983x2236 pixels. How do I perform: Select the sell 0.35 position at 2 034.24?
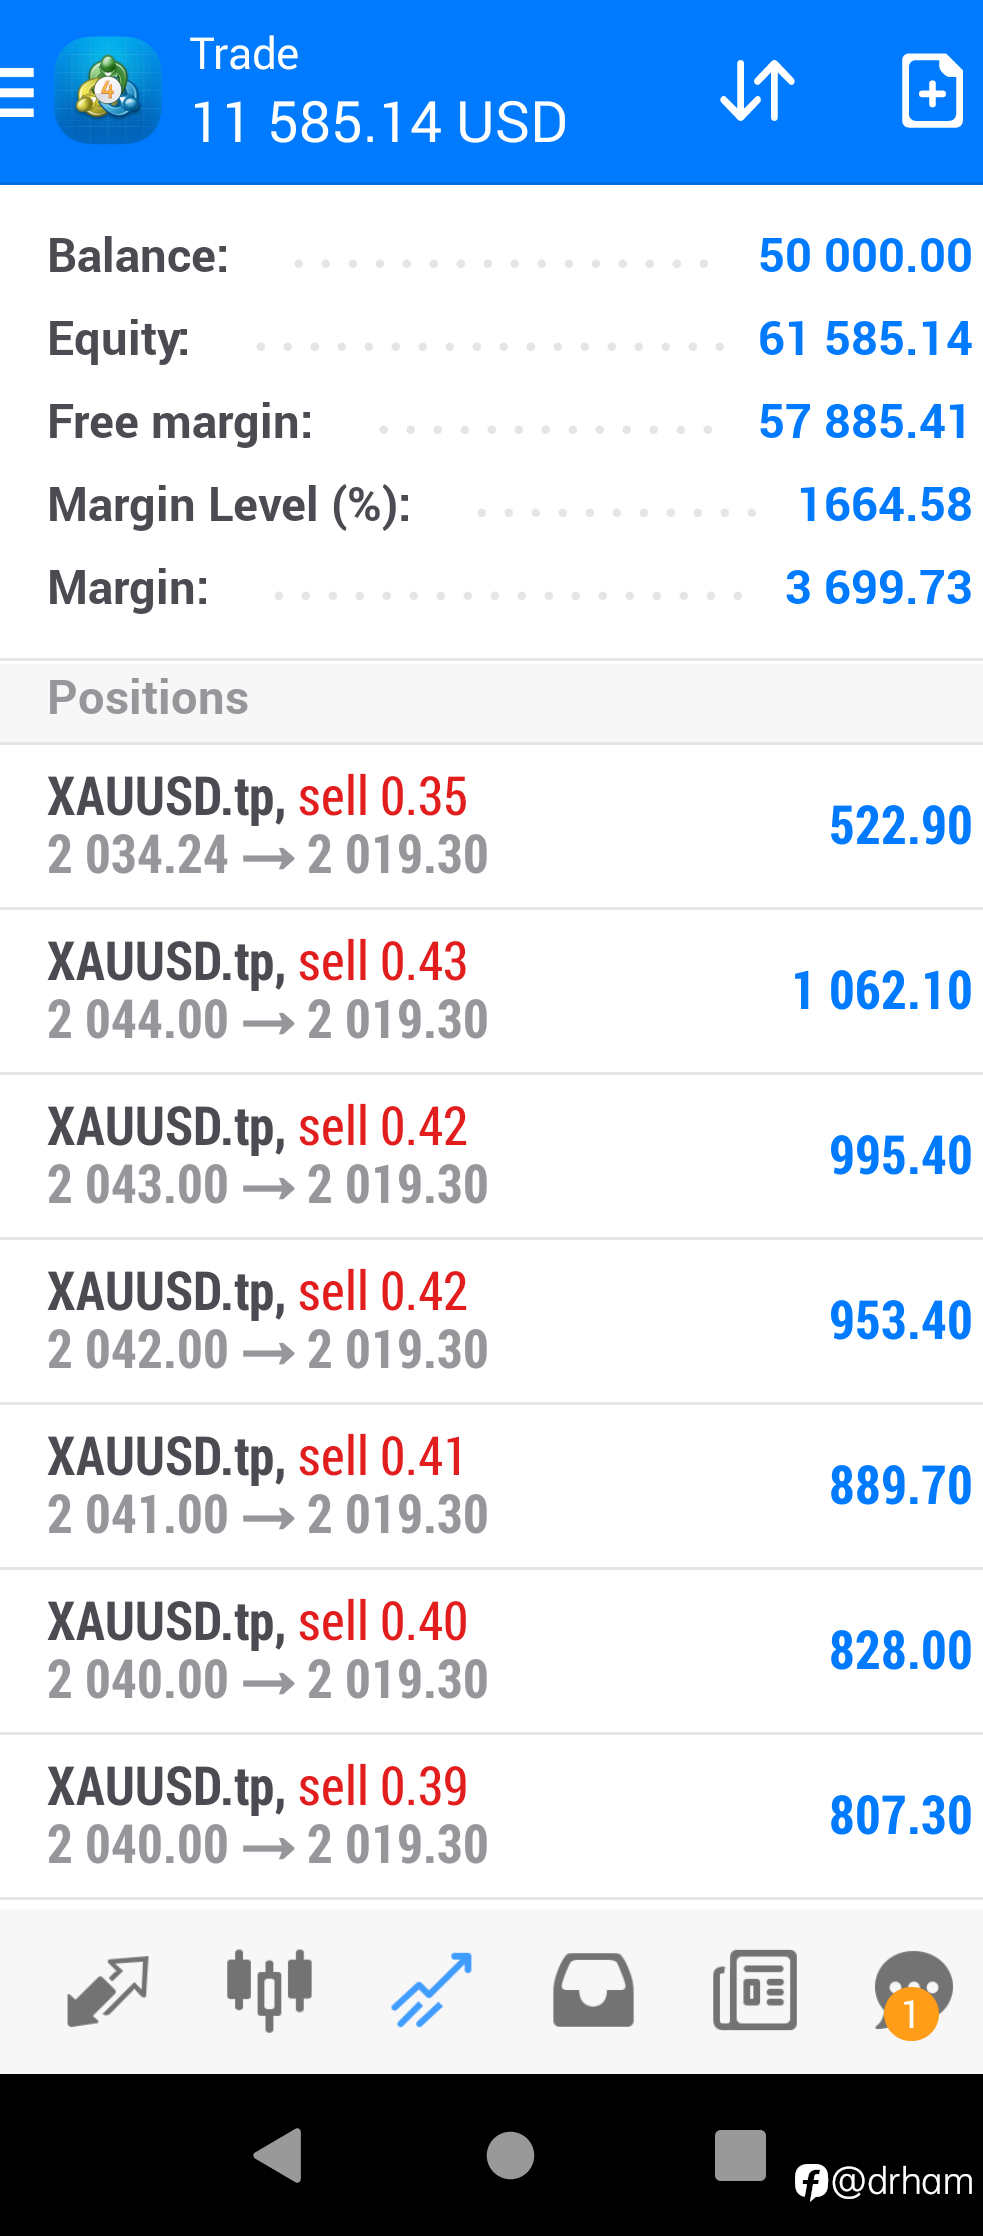(491, 826)
